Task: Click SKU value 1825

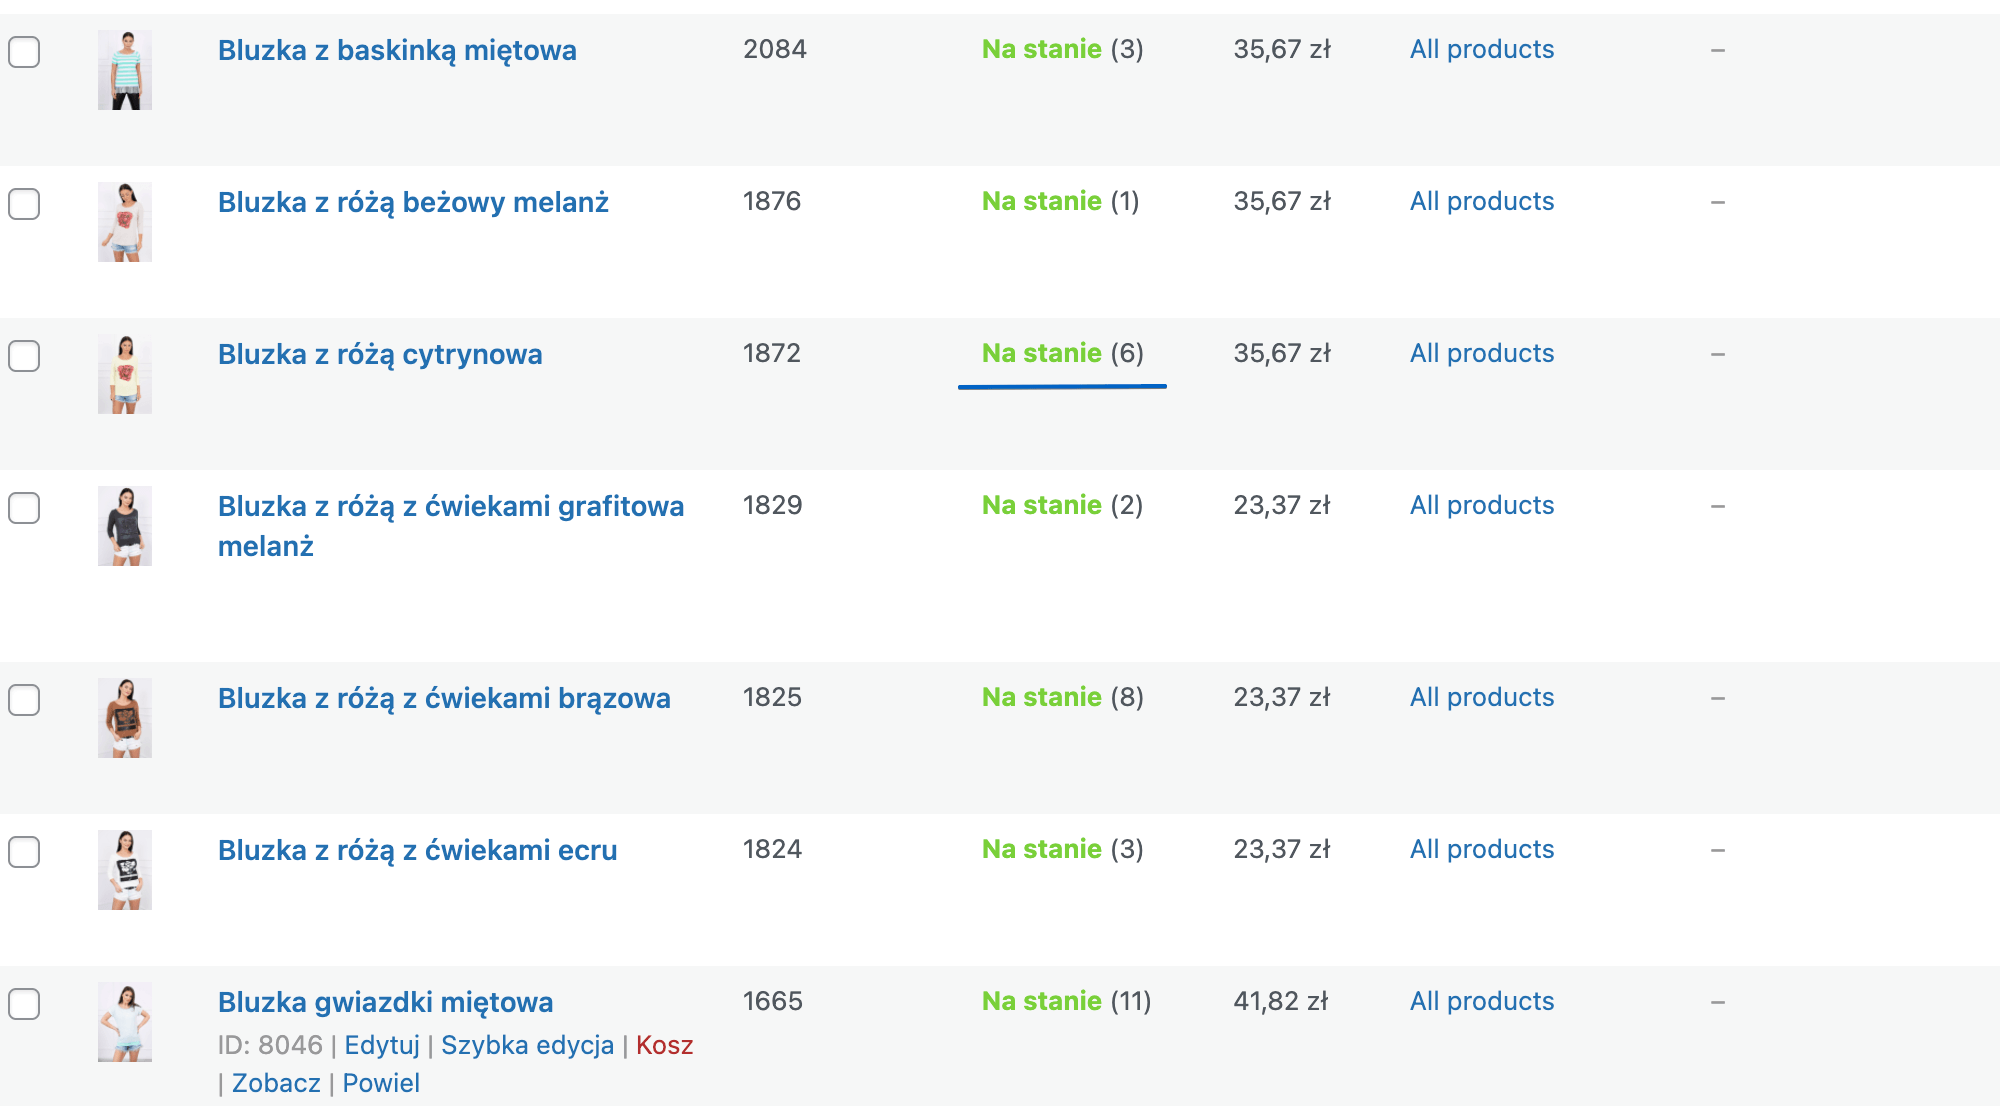Action: click(773, 697)
